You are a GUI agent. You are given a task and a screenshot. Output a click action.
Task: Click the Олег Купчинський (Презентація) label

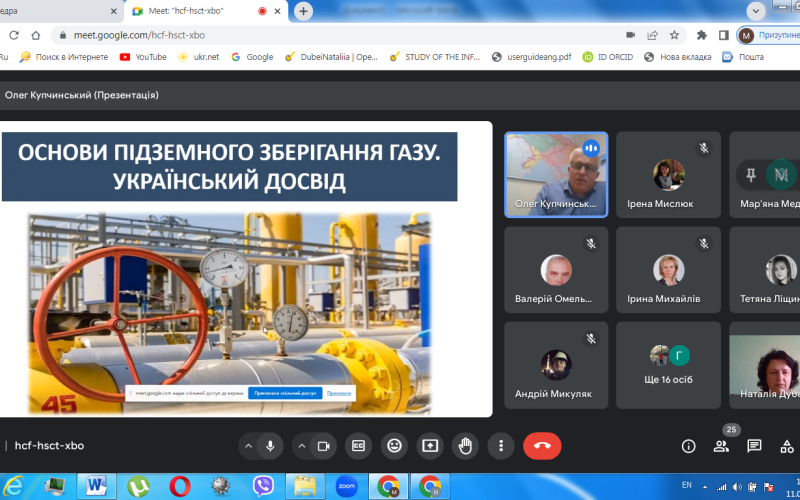pos(82,95)
